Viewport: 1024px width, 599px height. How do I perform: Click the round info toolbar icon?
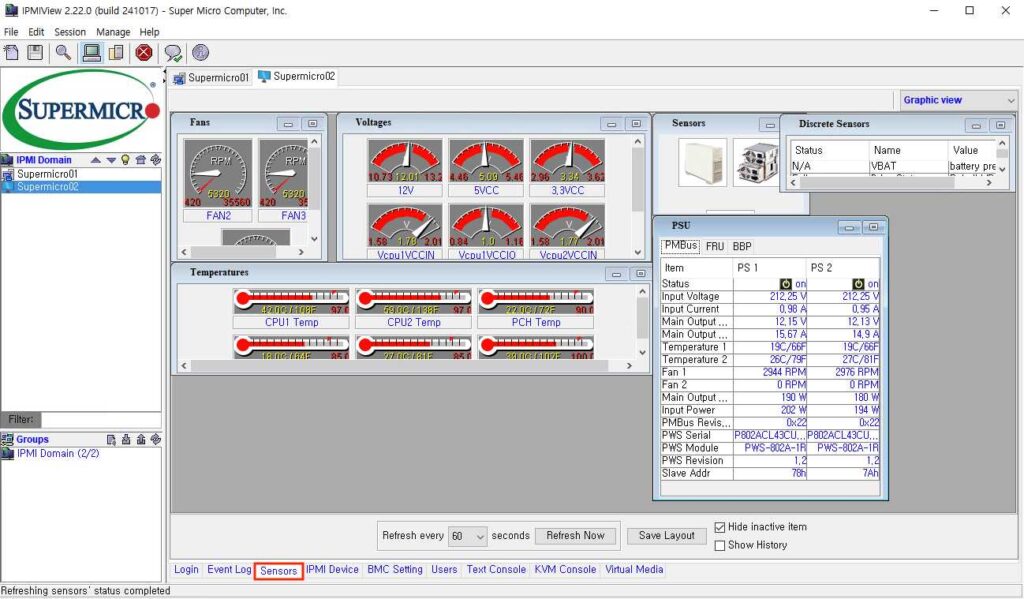200,52
